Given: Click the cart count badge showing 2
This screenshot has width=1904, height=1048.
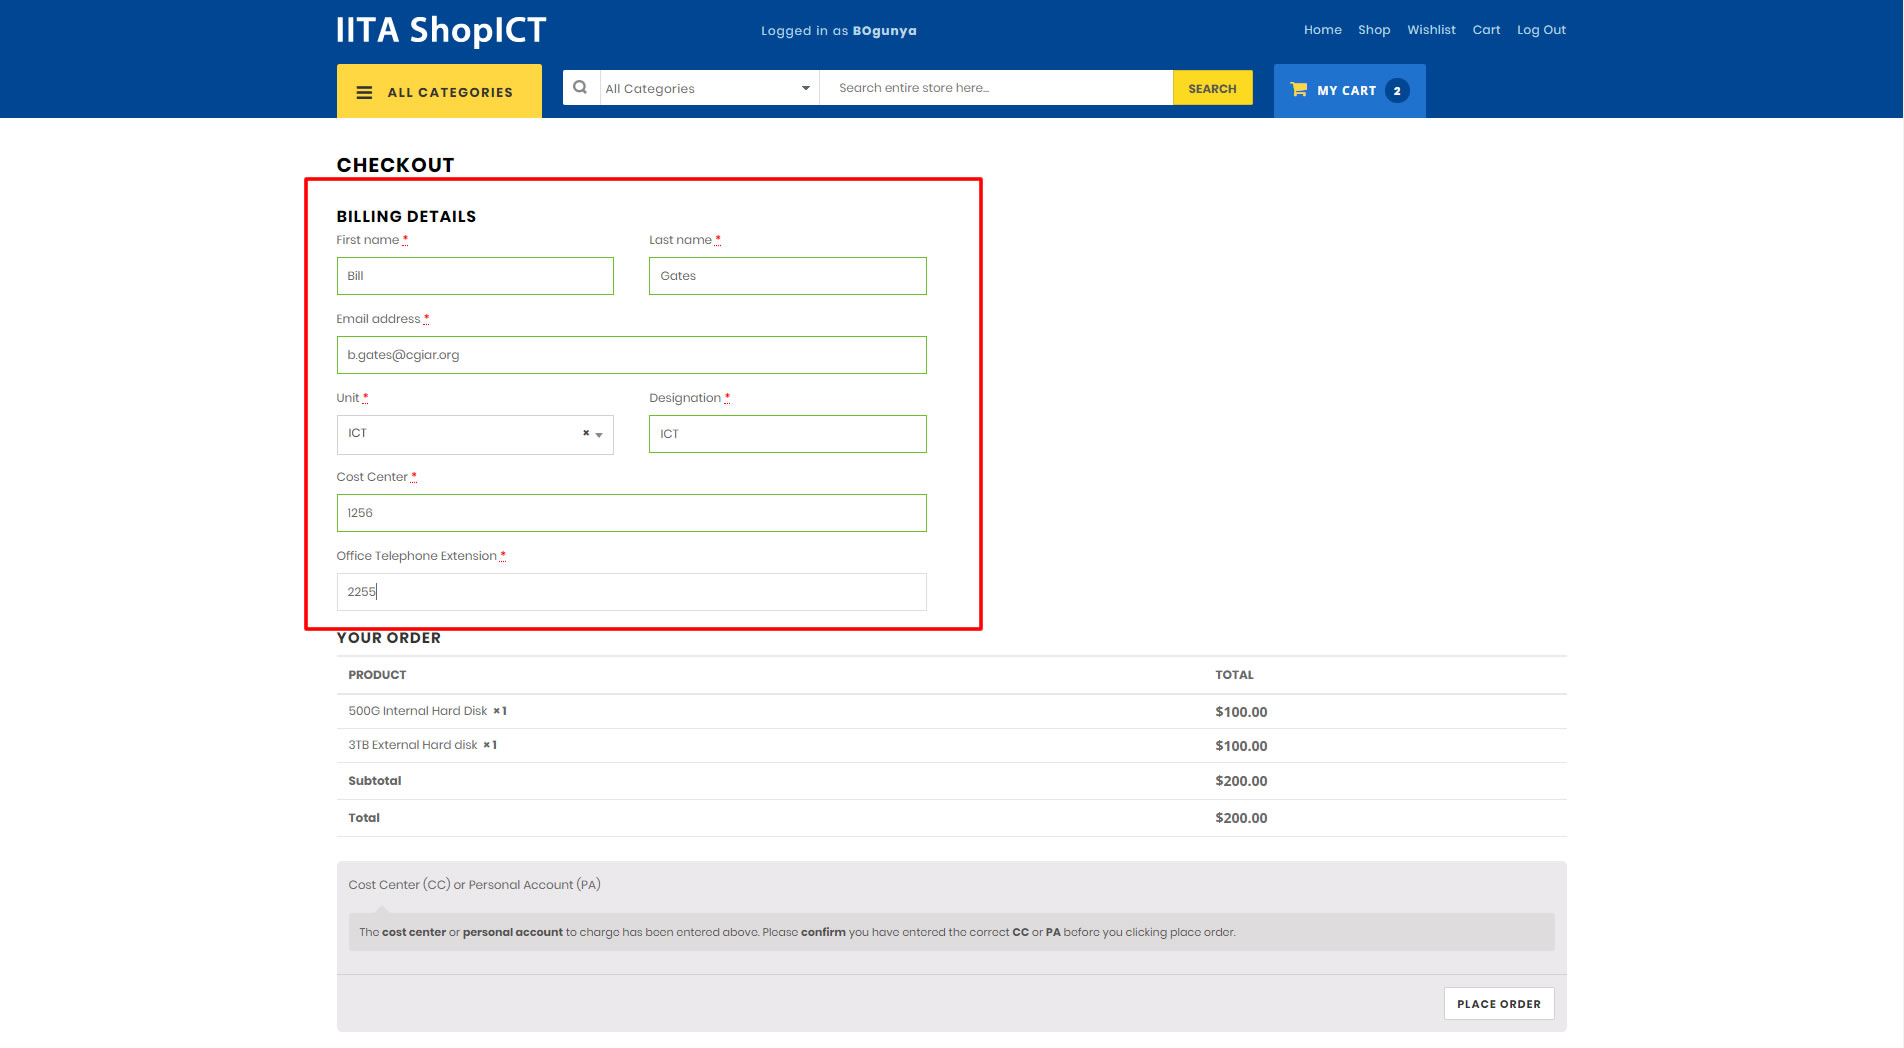Looking at the screenshot, I should [x=1397, y=91].
